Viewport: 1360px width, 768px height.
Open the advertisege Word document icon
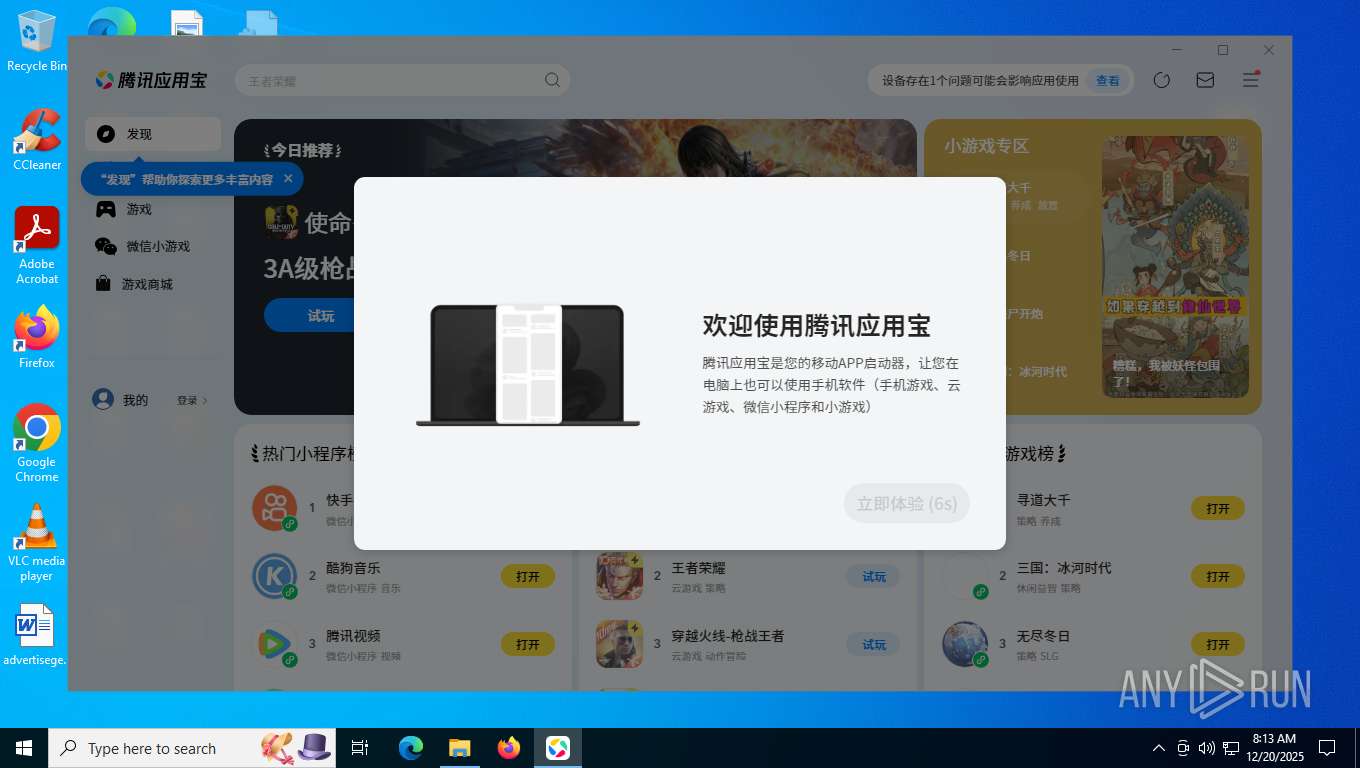tap(35, 635)
